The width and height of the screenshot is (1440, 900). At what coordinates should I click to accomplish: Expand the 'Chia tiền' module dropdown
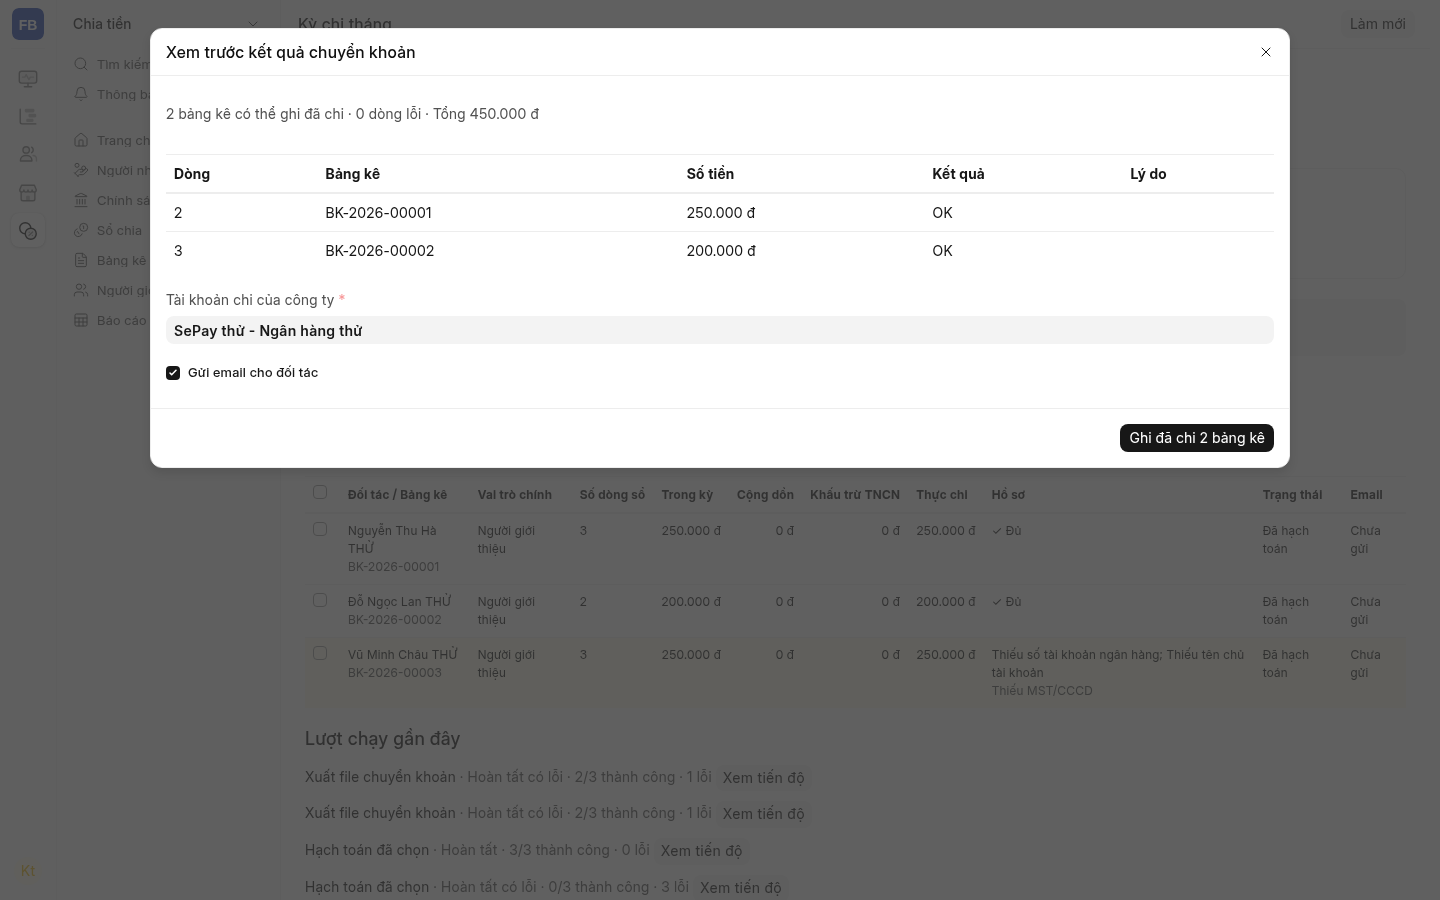tap(253, 24)
